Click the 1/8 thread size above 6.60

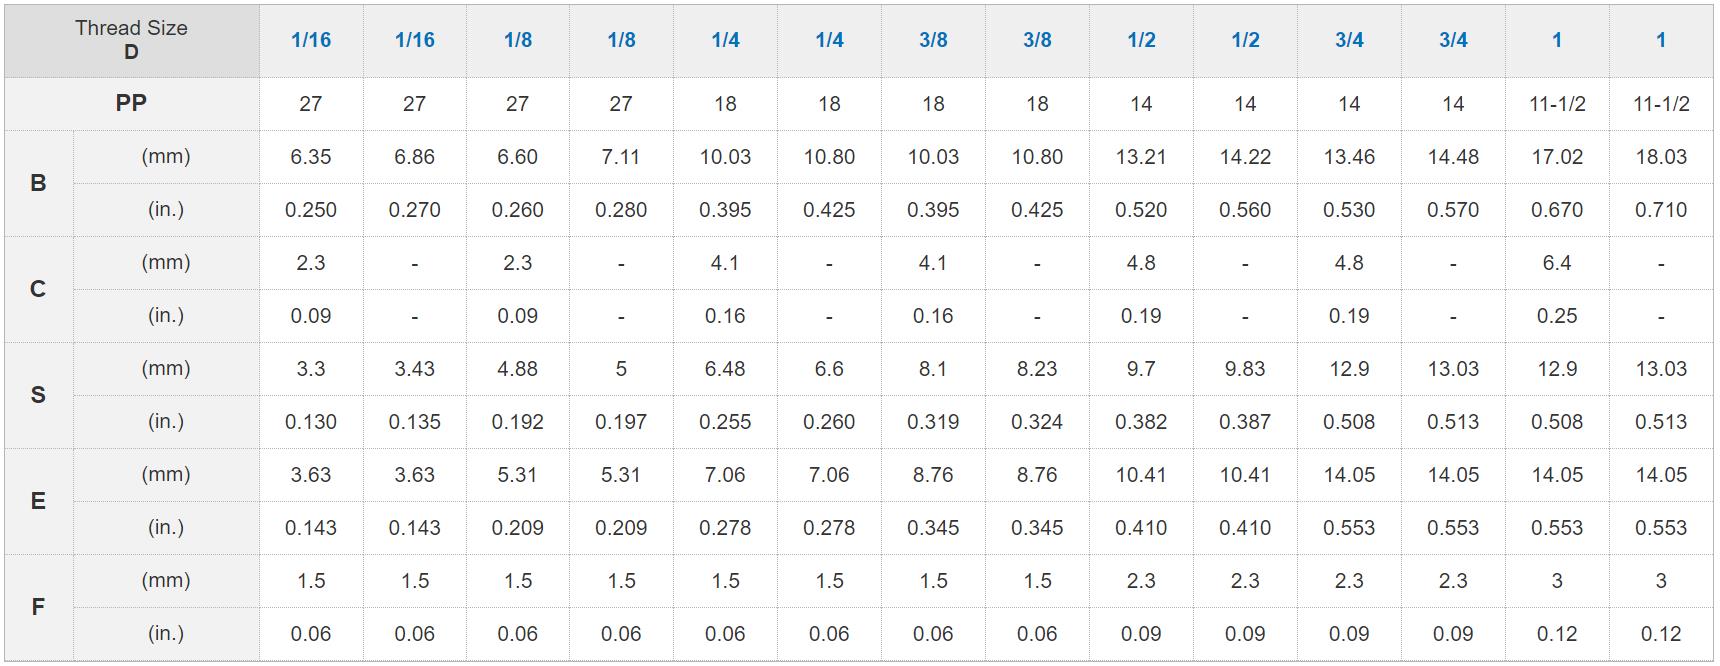(x=518, y=40)
